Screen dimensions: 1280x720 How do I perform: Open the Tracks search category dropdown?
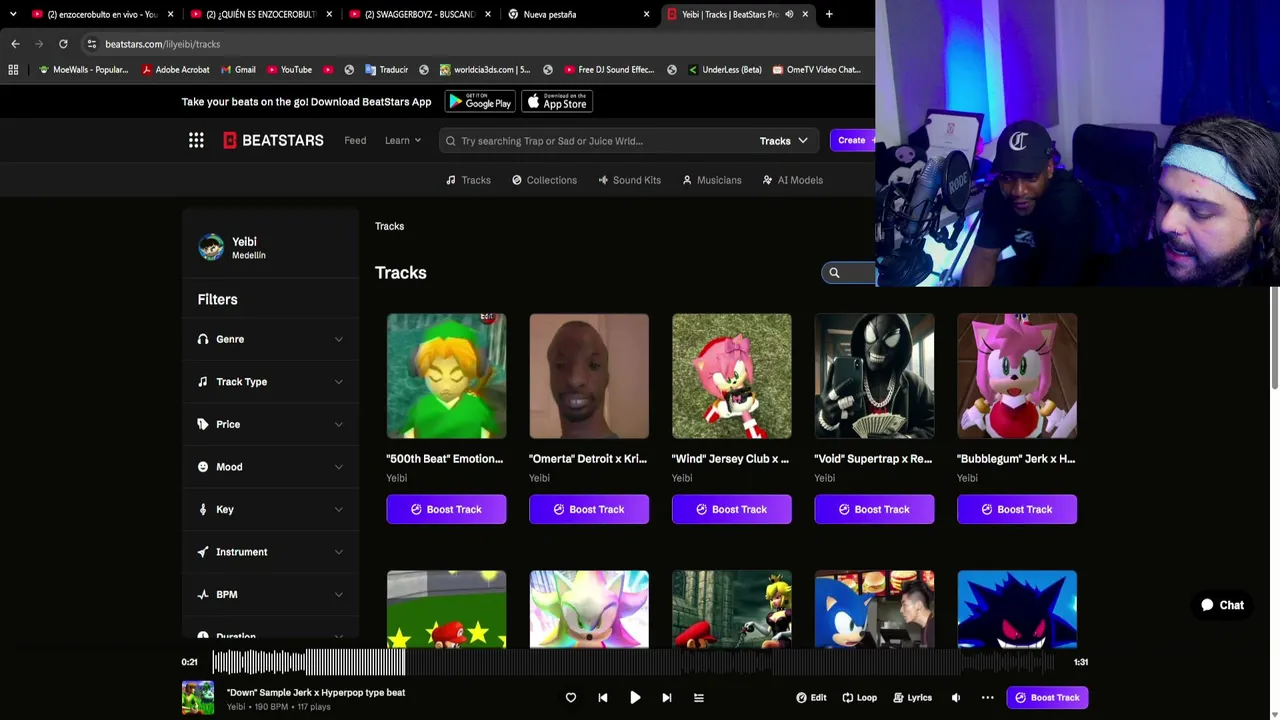click(x=783, y=141)
